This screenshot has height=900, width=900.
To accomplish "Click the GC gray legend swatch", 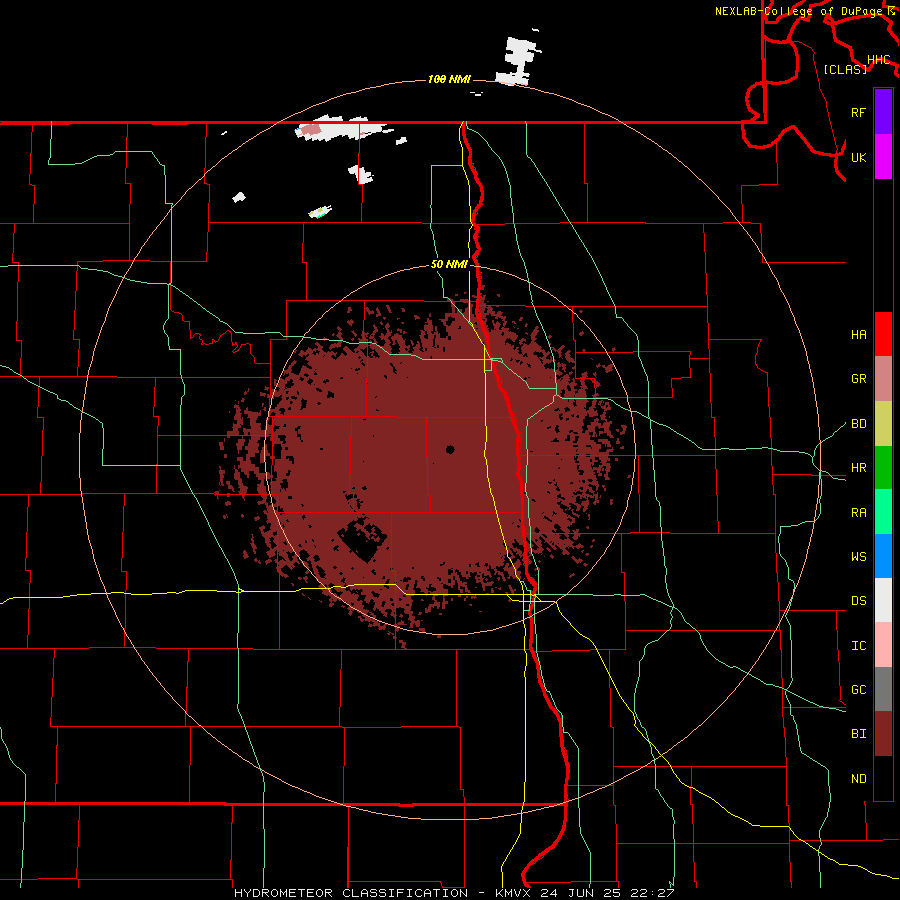I will (883, 689).
